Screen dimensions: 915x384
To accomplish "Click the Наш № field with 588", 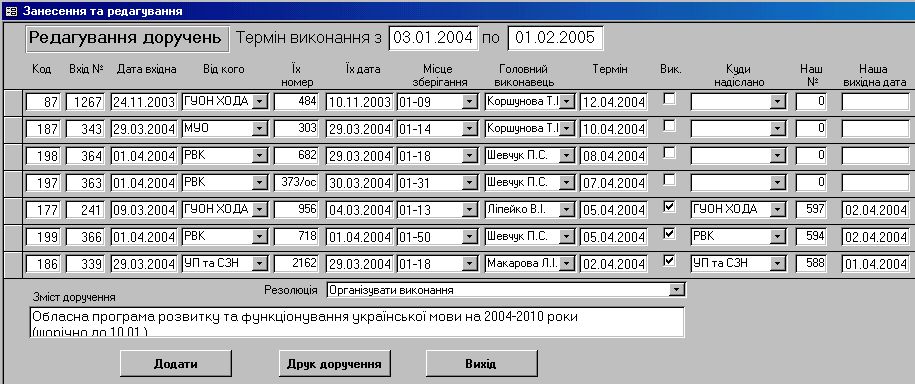I will (x=811, y=263).
